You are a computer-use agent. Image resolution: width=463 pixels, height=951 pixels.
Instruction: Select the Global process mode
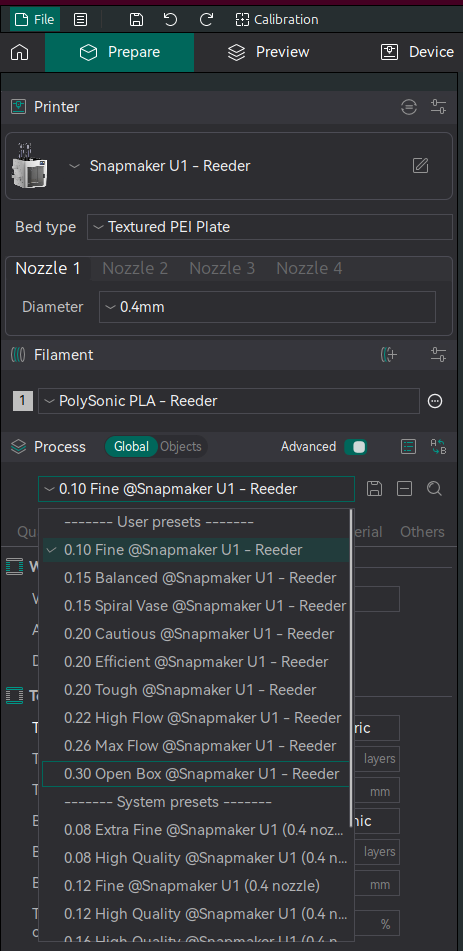[131, 447]
